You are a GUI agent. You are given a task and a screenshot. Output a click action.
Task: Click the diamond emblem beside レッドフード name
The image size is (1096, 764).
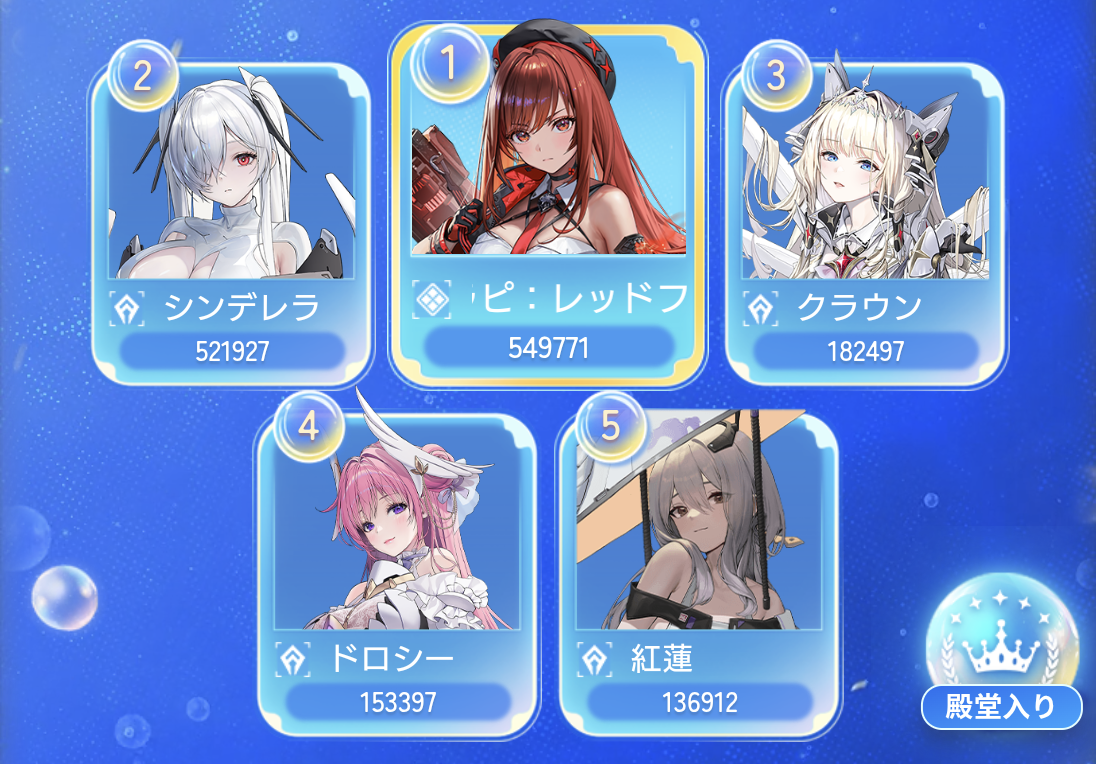coord(432,300)
